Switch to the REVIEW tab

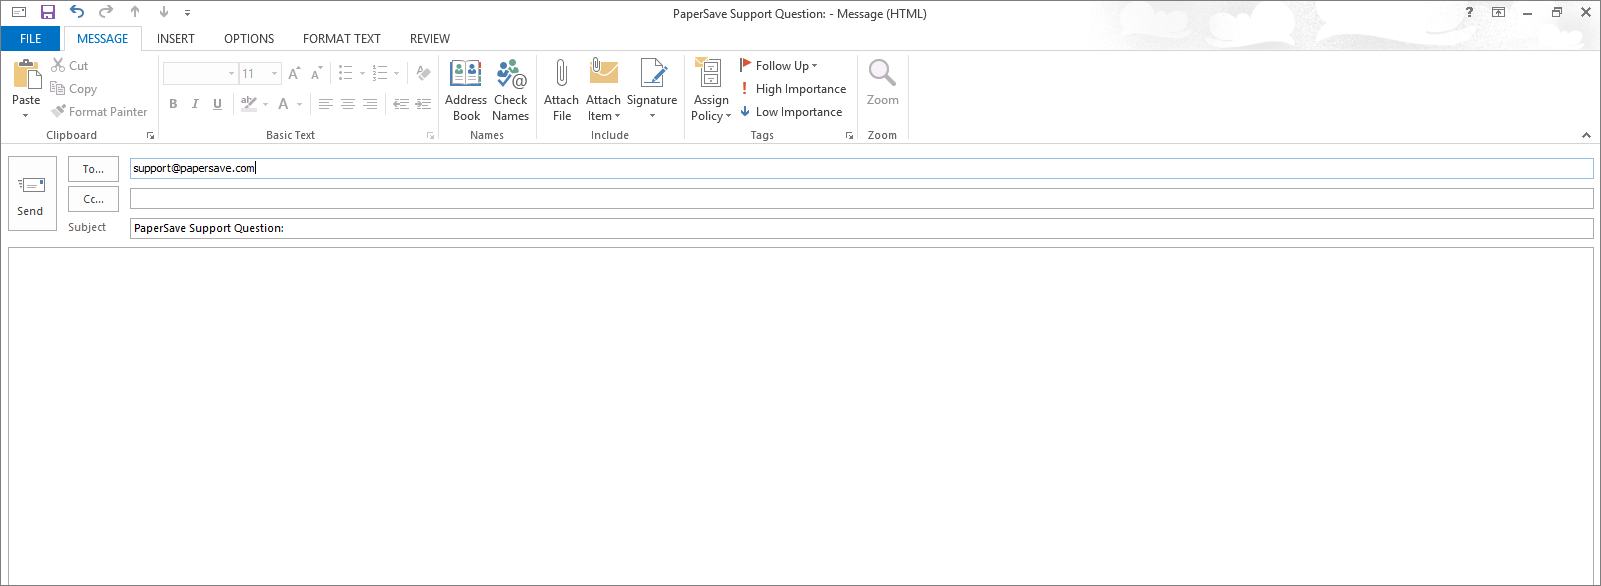[x=430, y=38]
